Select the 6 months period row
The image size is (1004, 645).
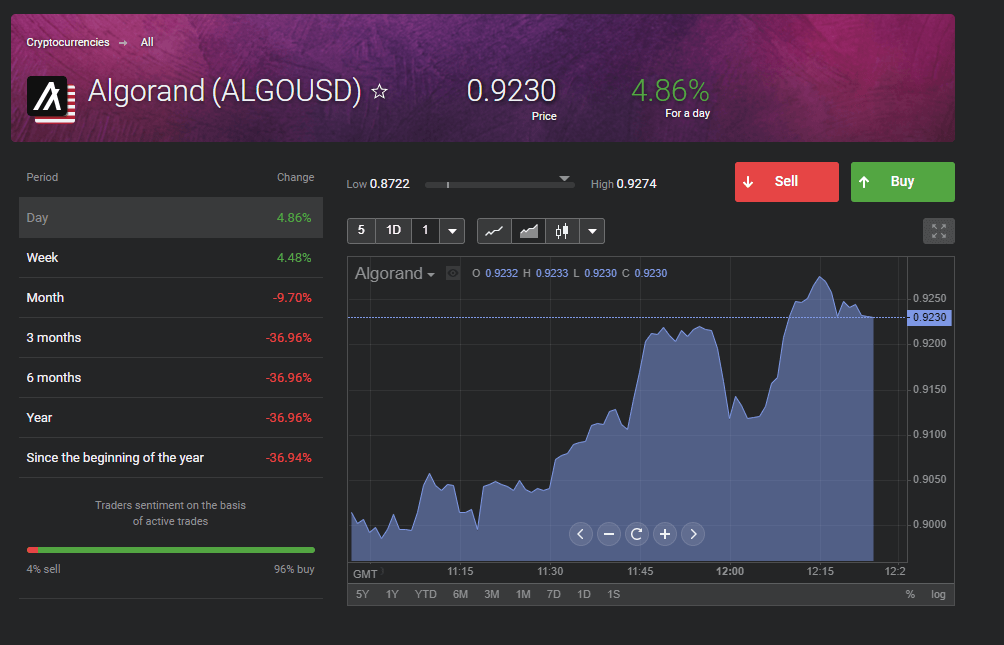pos(171,378)
